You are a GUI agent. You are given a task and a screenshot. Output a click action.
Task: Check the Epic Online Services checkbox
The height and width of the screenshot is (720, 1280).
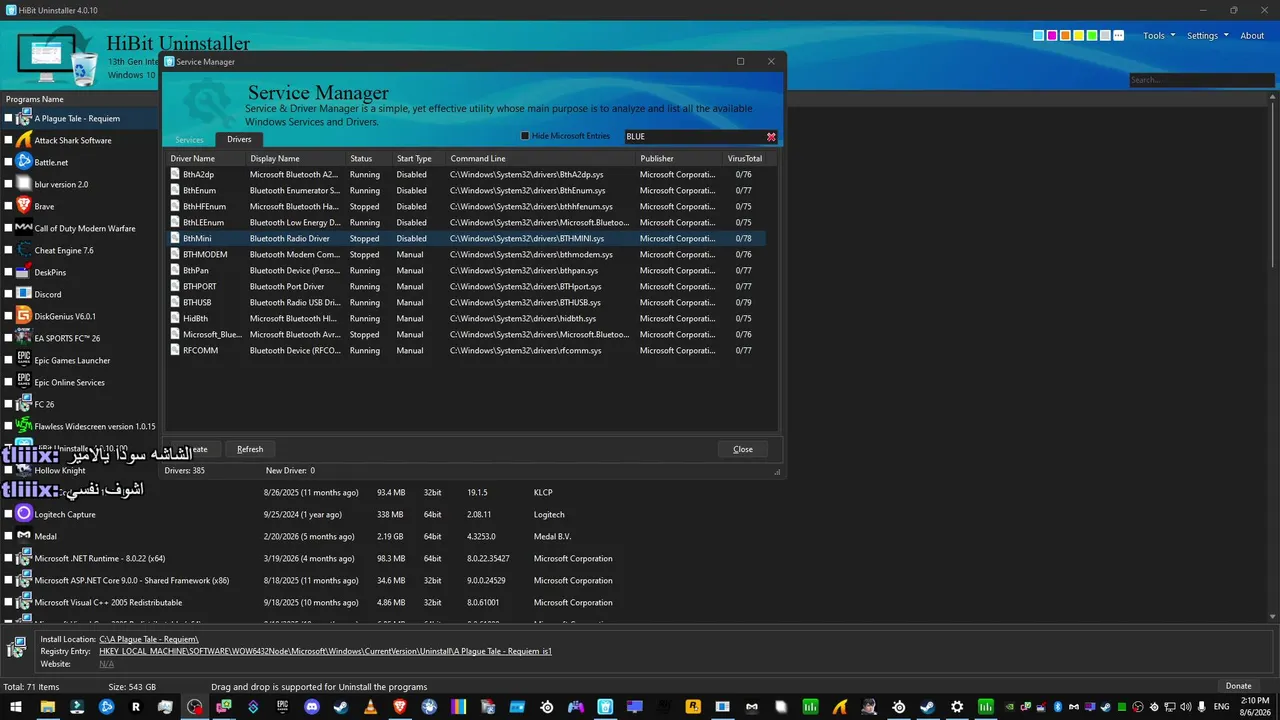pos(9,382)
